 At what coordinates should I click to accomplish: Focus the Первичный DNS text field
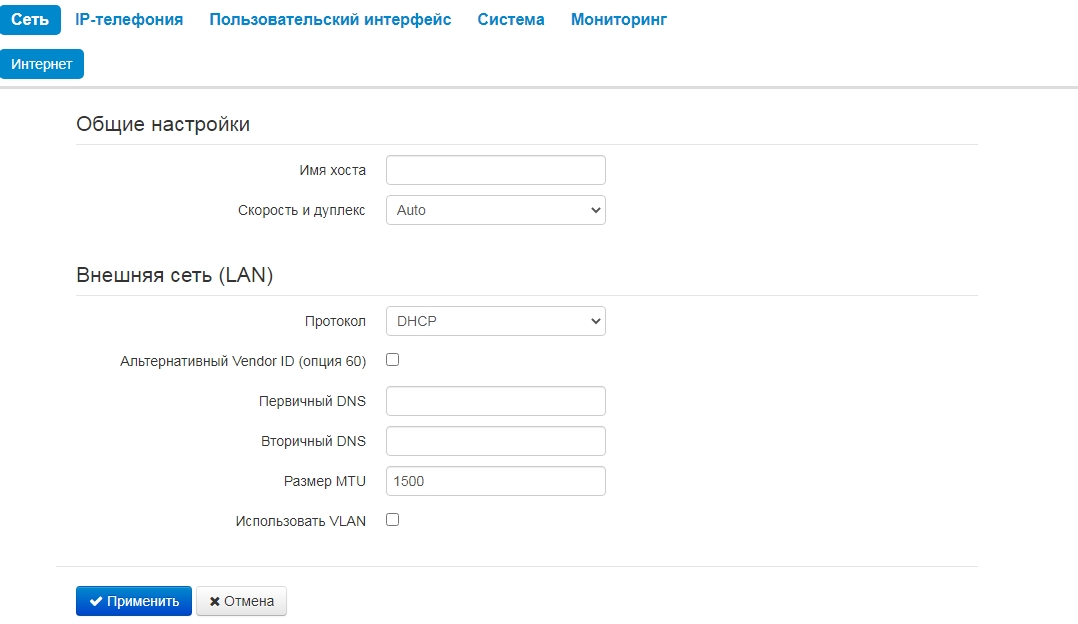495,401
